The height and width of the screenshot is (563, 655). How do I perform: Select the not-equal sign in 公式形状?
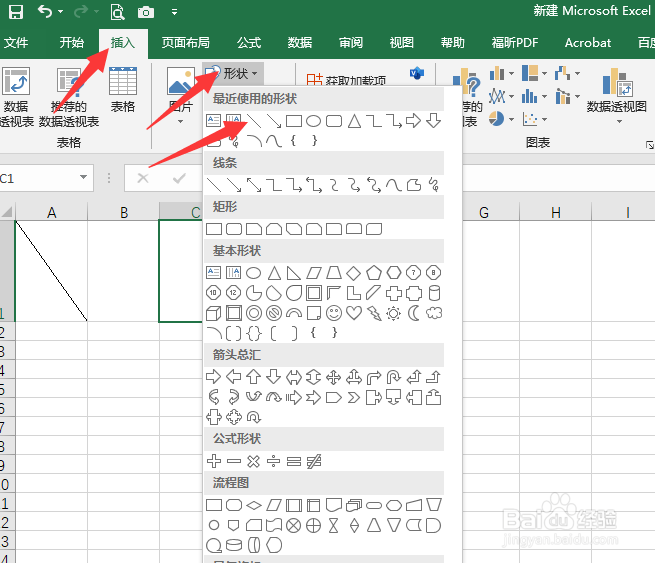click(x=314, y=461)
